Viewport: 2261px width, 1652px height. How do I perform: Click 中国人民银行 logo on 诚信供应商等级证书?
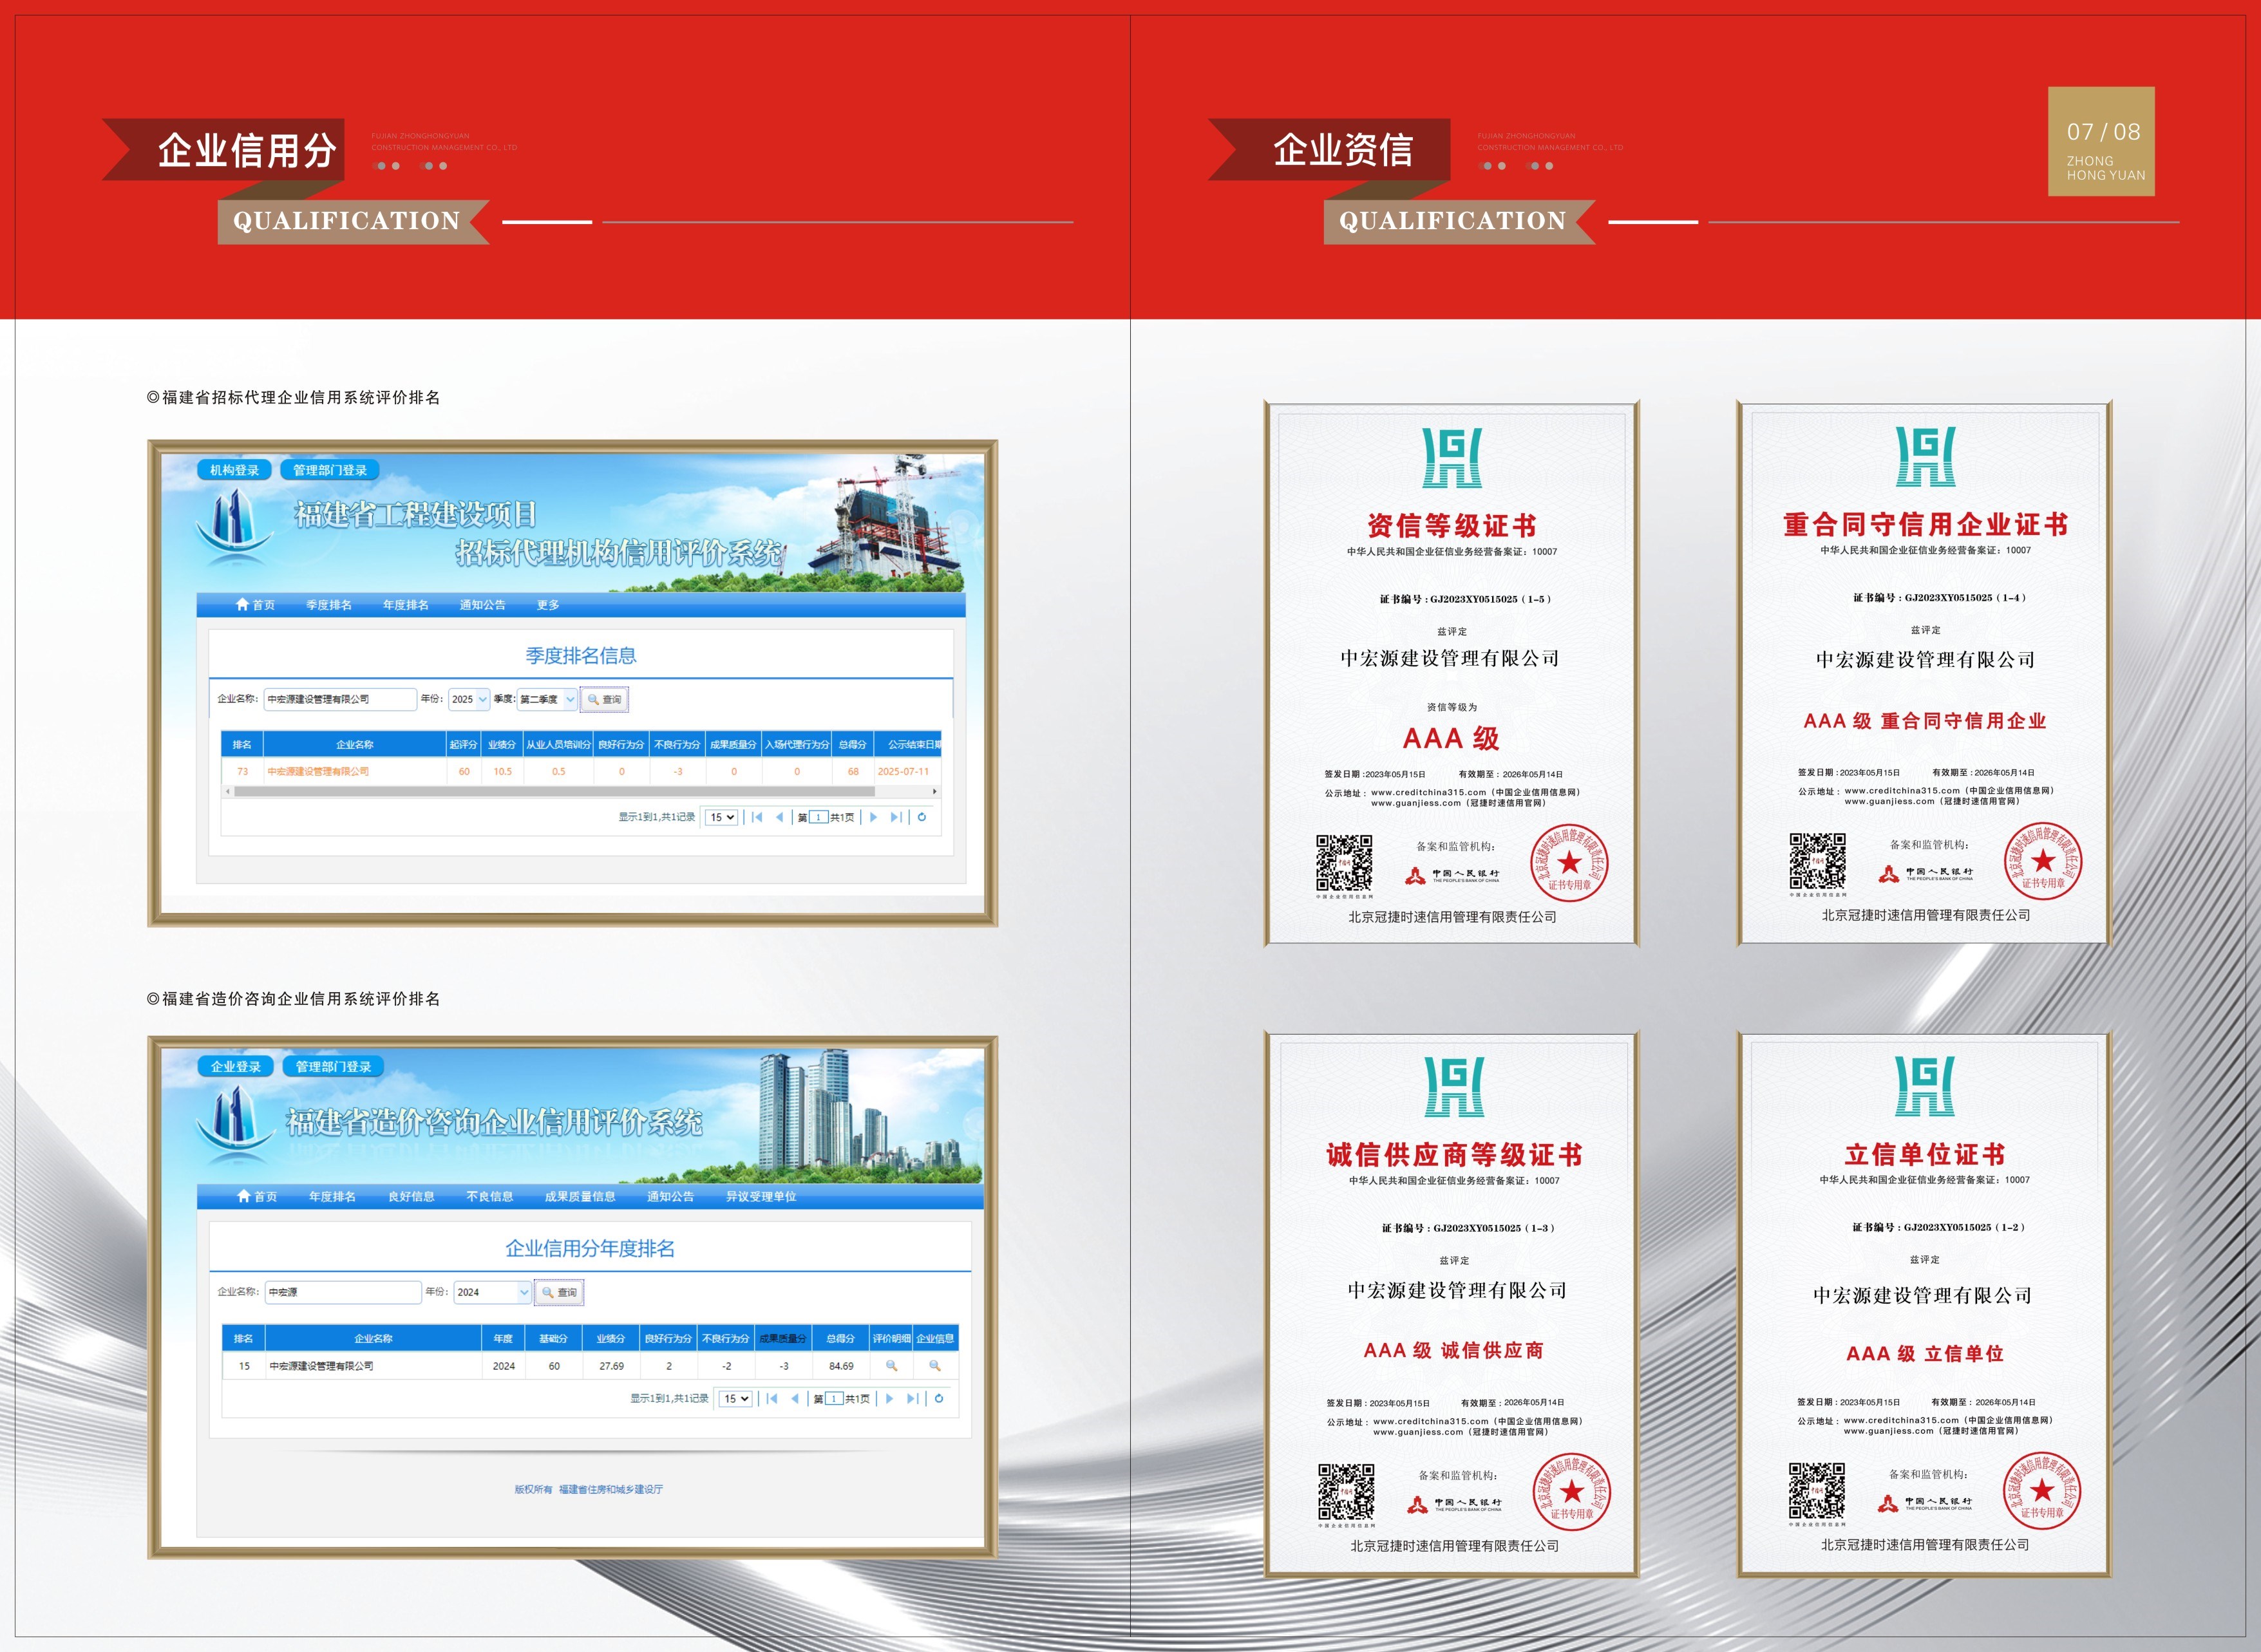(1454, 1504)
